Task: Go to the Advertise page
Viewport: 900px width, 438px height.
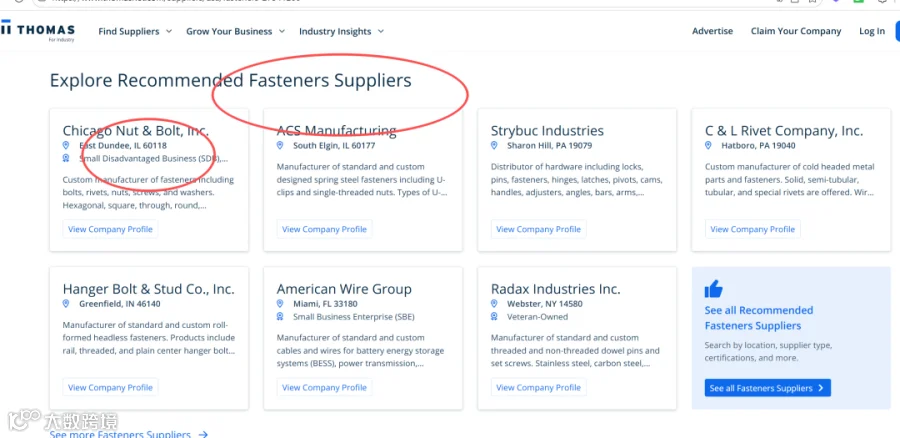Action: tap(712, 32)
